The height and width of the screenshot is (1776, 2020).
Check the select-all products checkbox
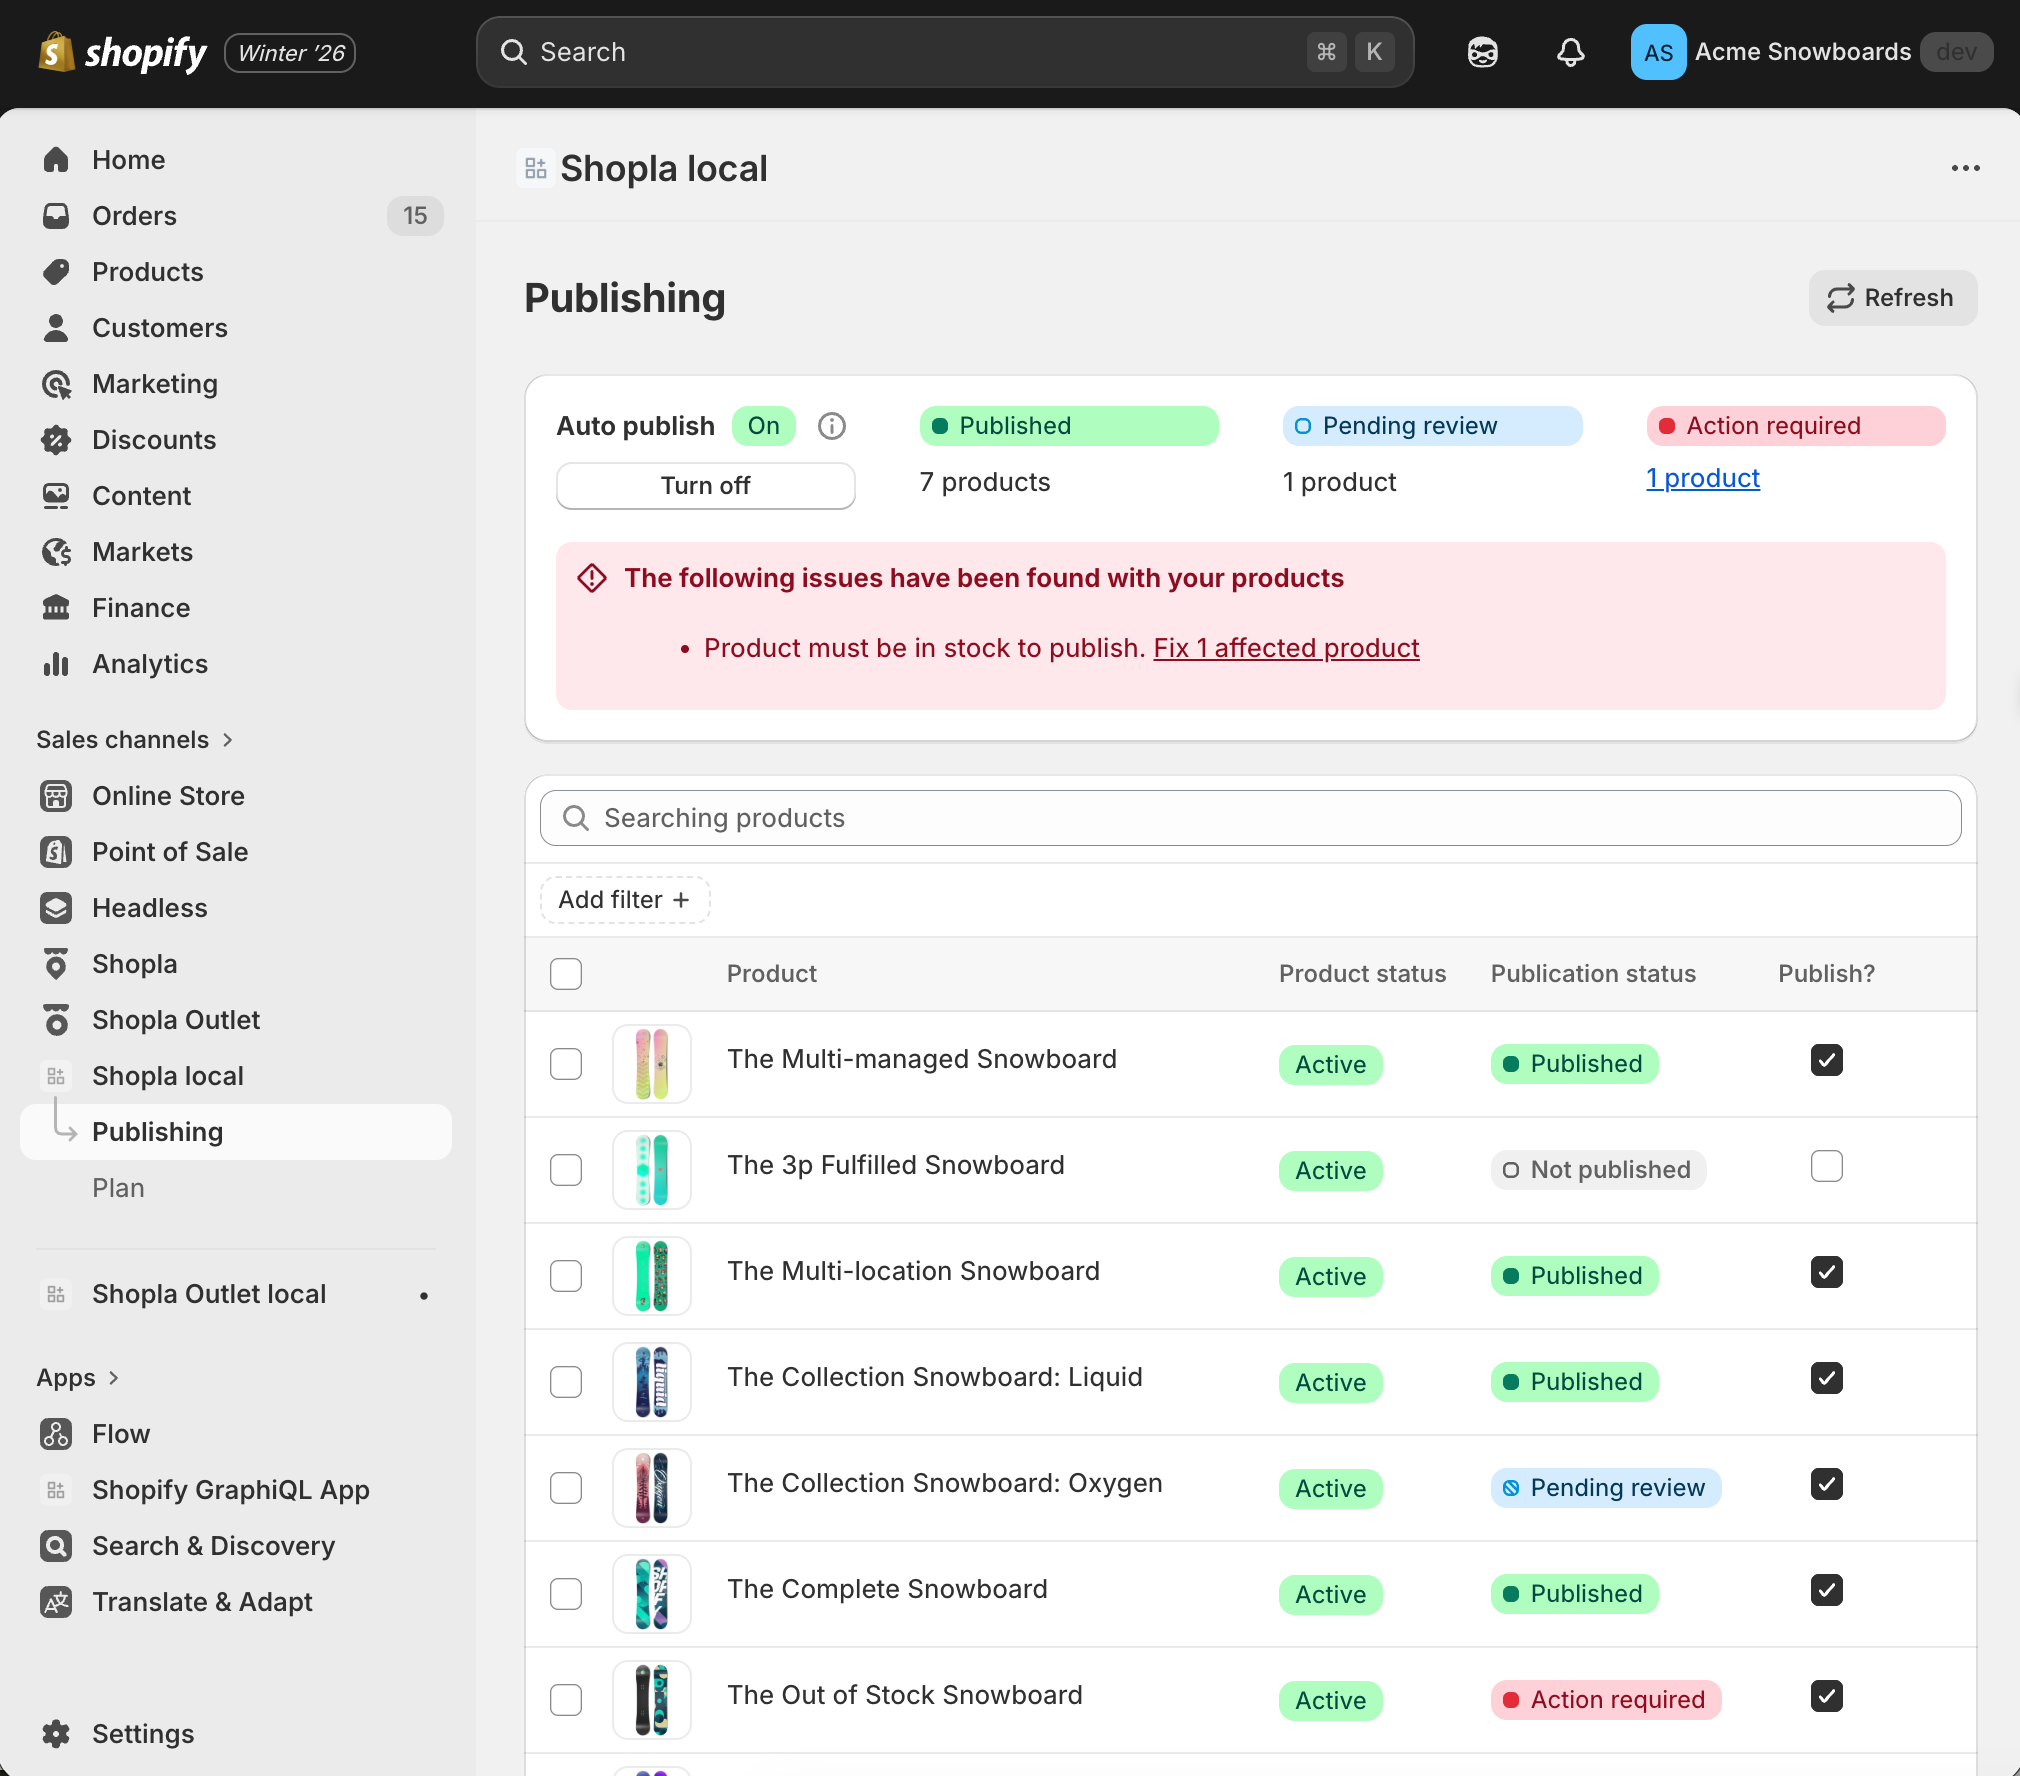(x=566, y=972)
